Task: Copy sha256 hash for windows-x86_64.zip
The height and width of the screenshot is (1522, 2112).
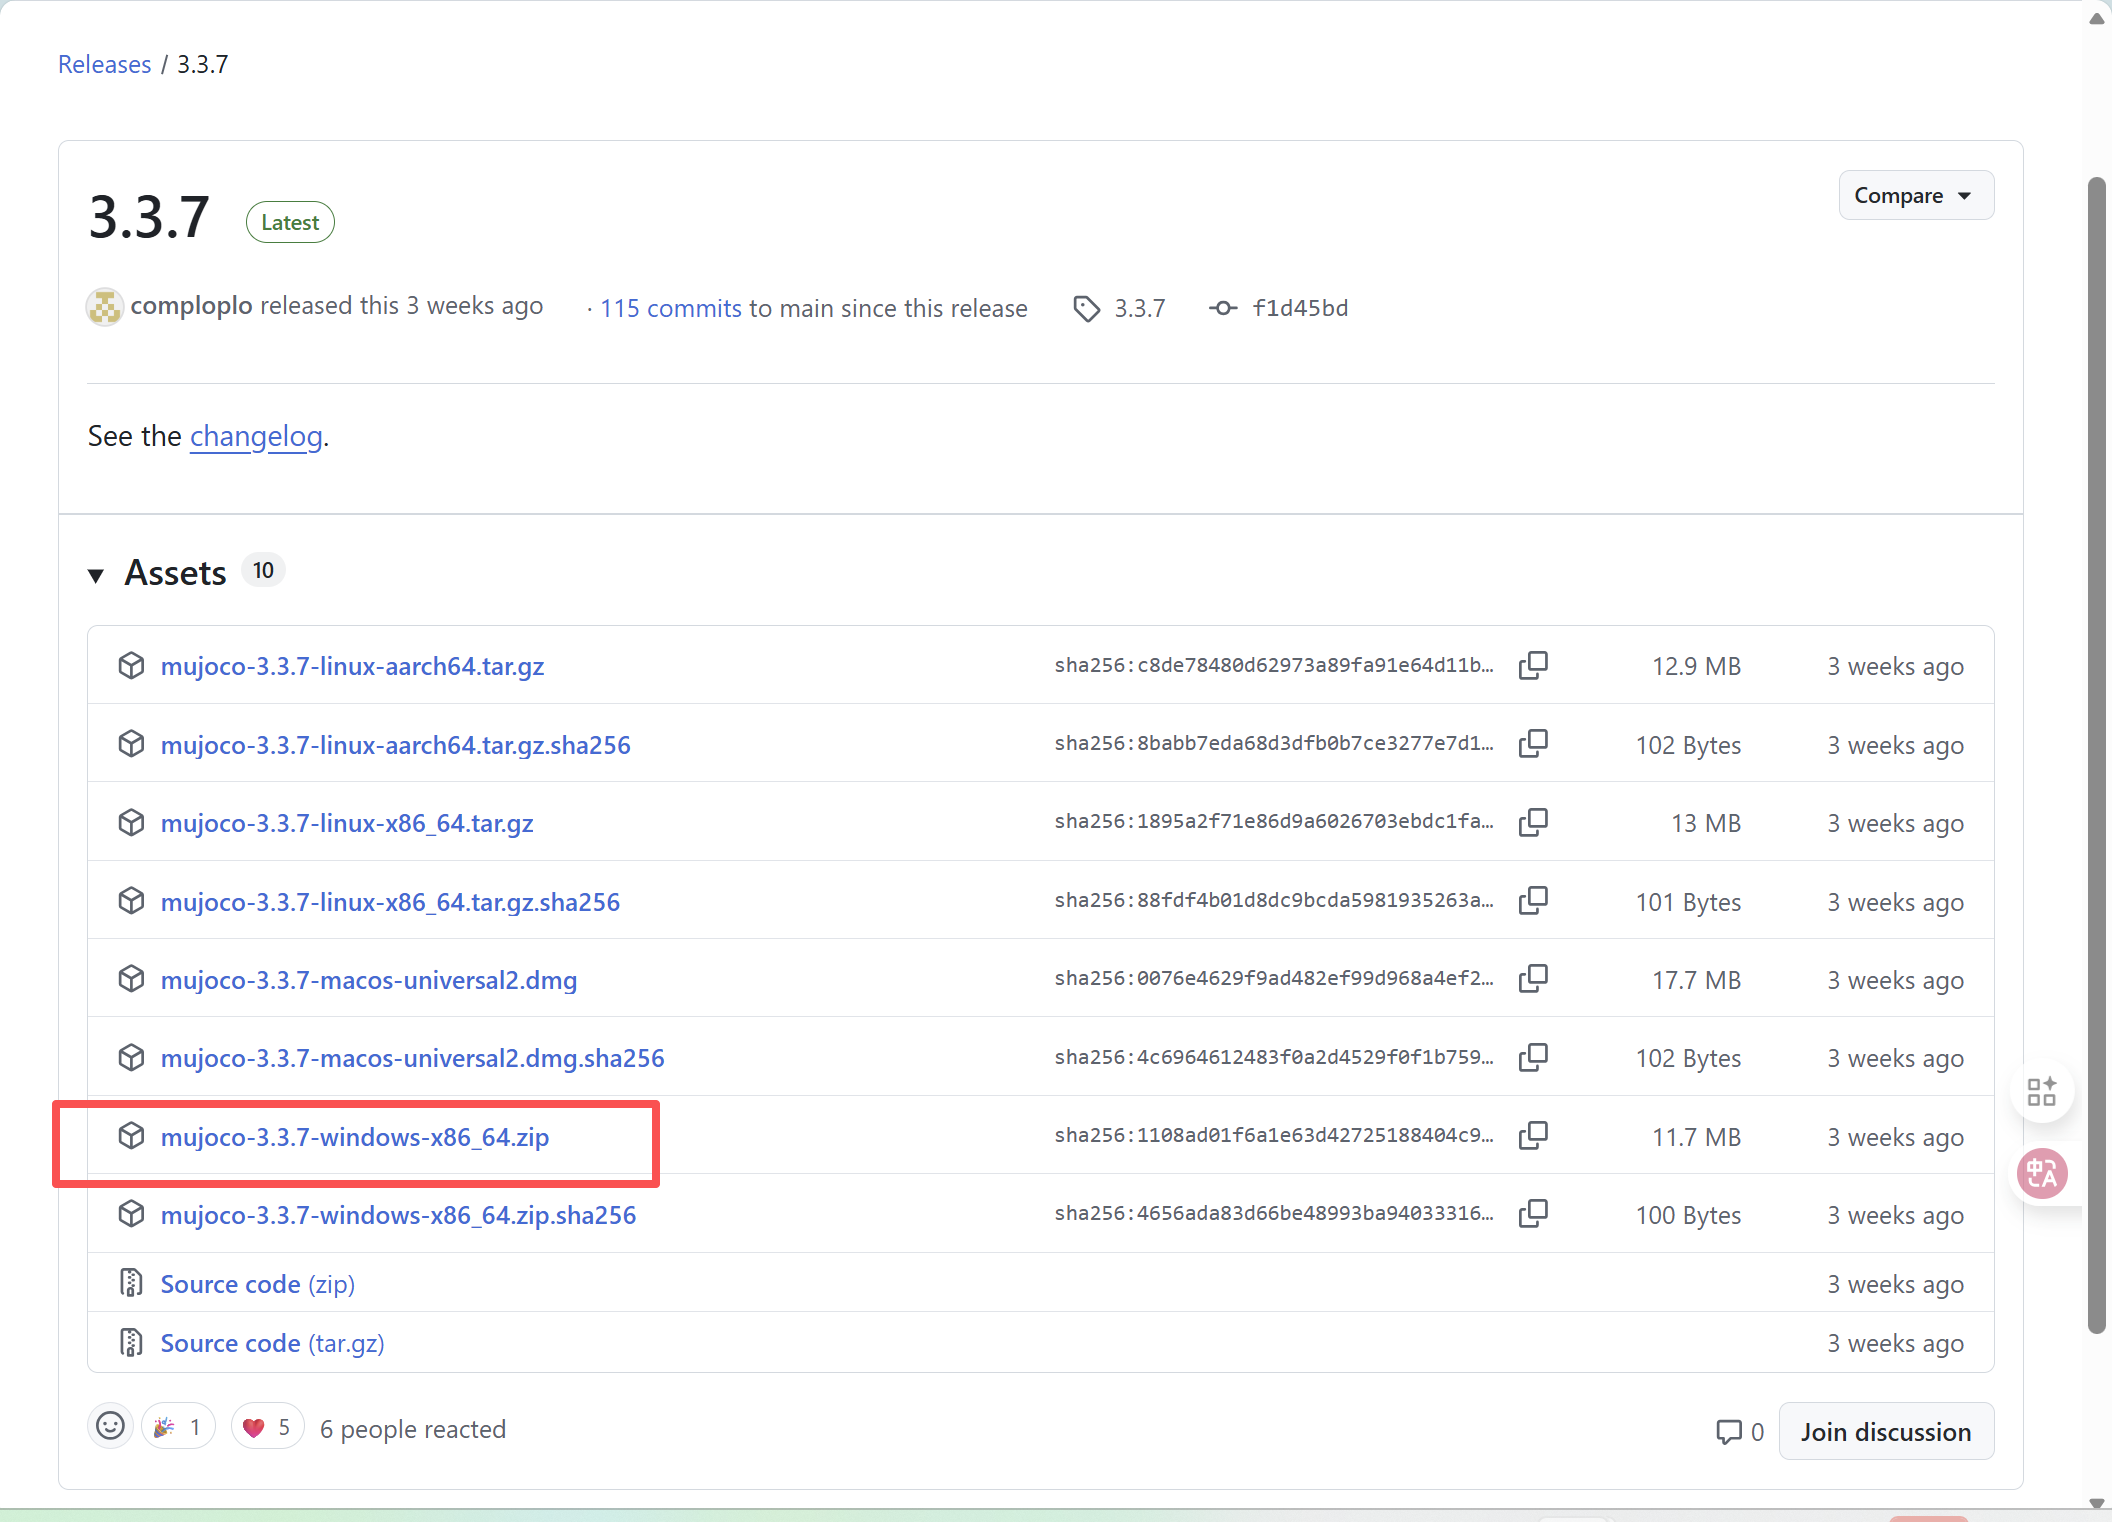Action: [x=1532, y=1136]
